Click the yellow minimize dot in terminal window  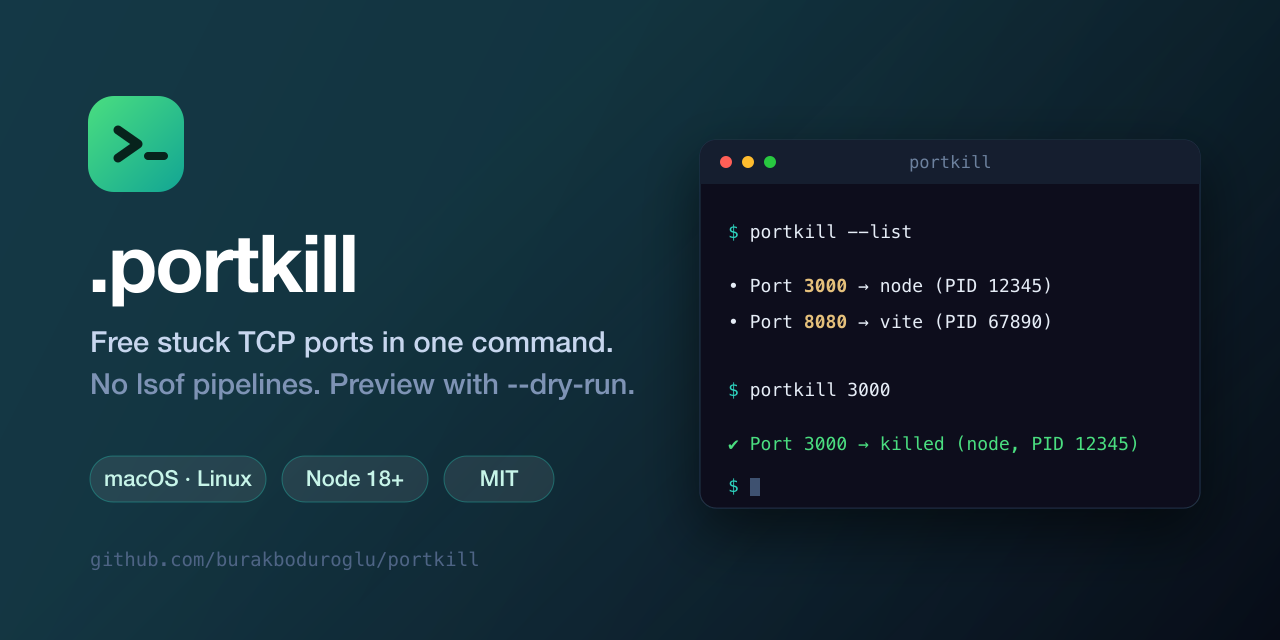[748, 162]
